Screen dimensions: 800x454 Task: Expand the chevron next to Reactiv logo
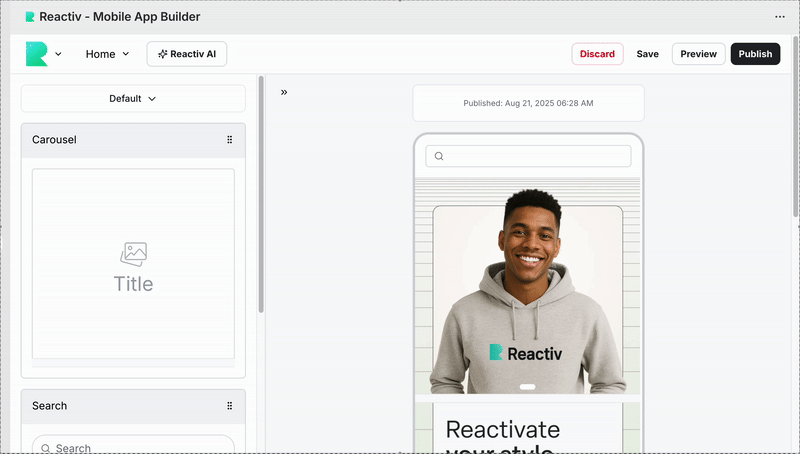[58, 54]
